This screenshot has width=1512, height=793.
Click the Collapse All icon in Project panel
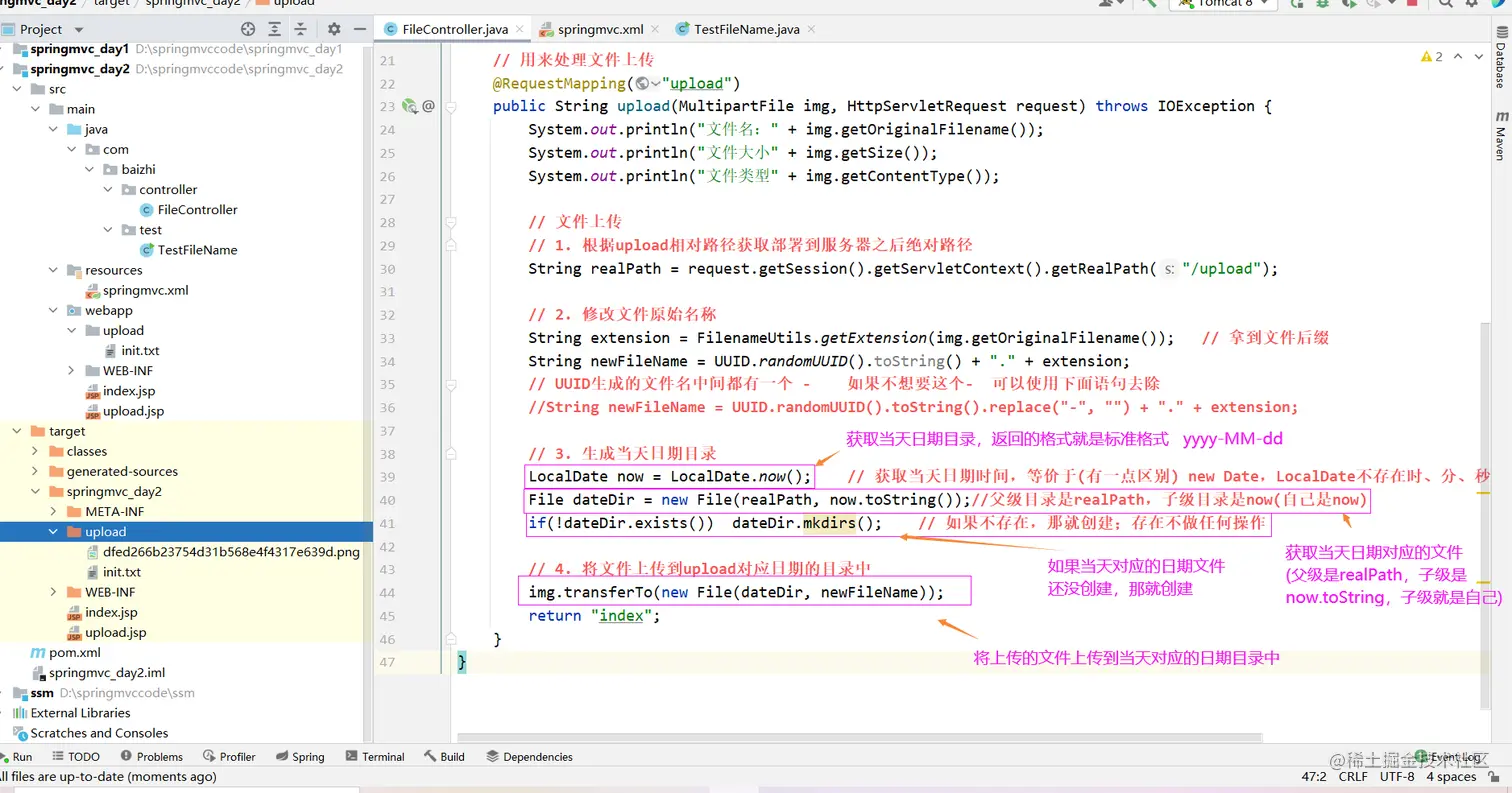pos(300,30)
